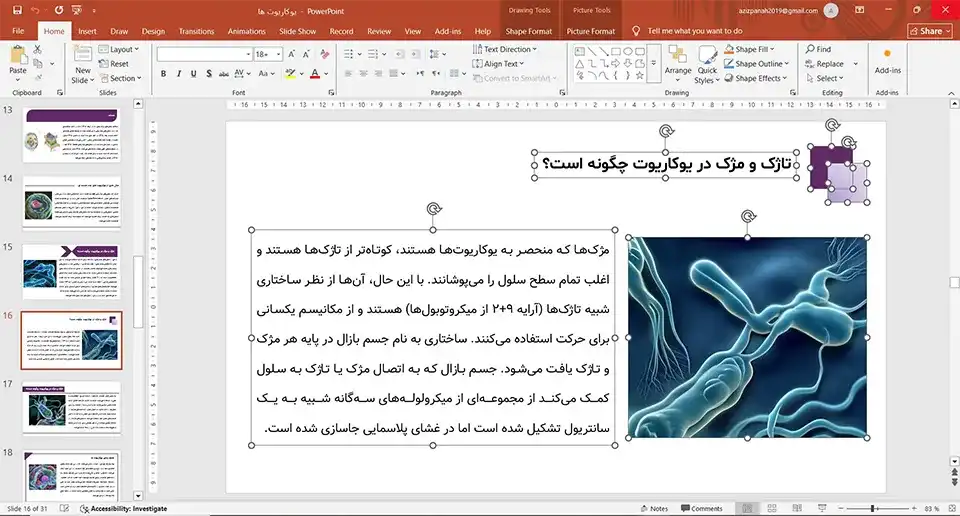Toggle Underline formatting
This screenshot has height=516, width=960.
click(x=193, y=73)
